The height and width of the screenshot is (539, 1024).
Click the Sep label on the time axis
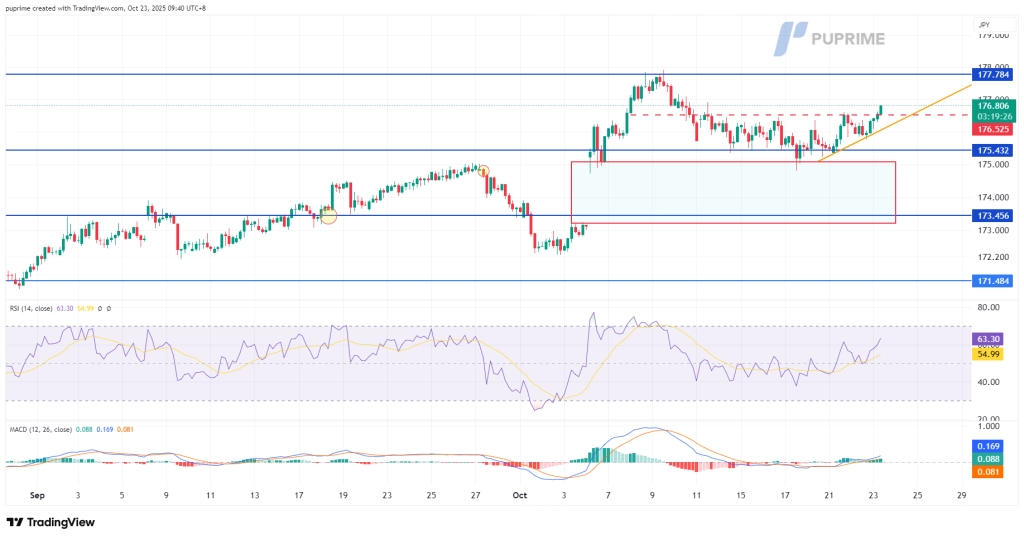(x=37, y=495)
